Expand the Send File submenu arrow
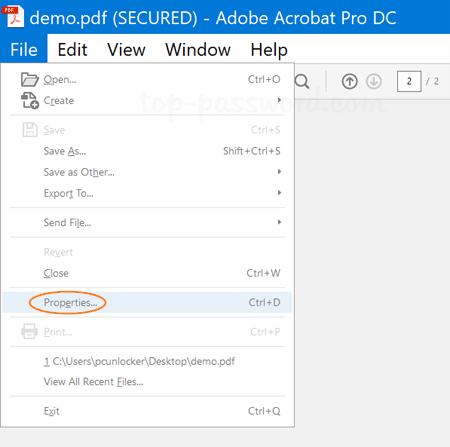Screen dimensions: 450x447 279,222
